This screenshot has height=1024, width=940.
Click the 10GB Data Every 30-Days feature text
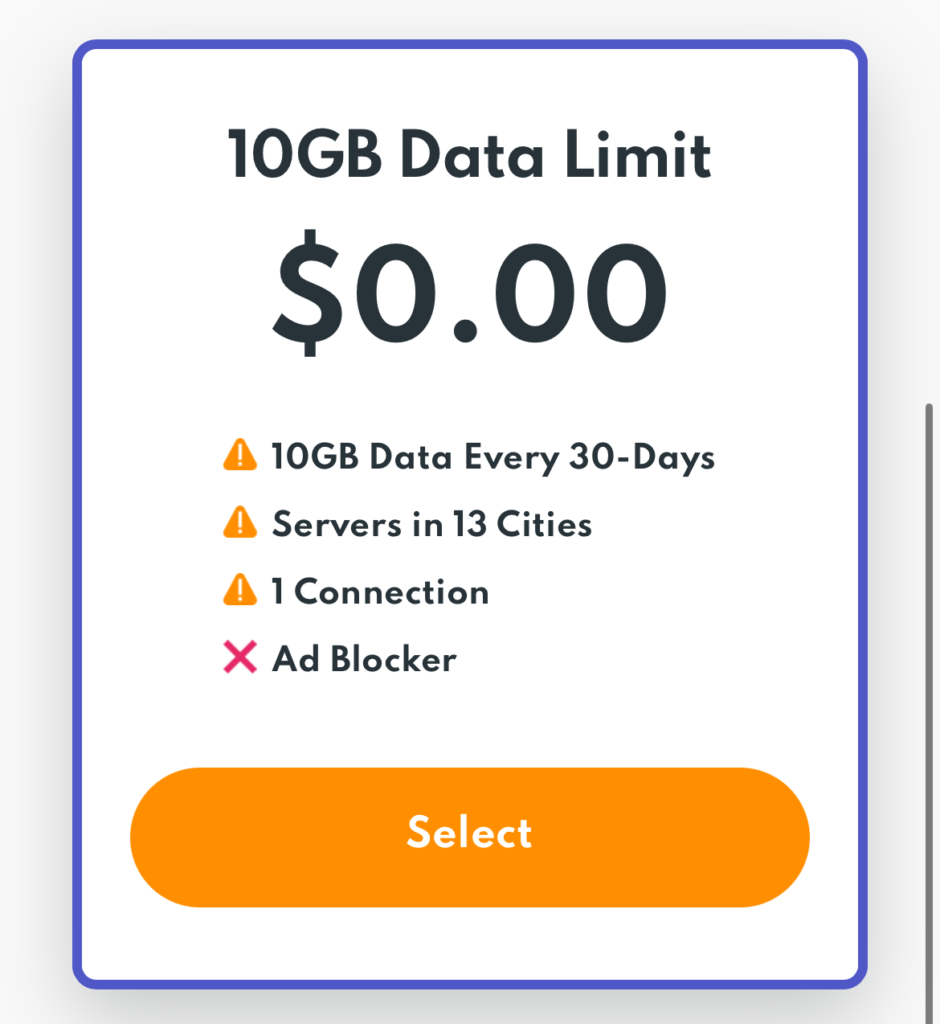(493, 457)
